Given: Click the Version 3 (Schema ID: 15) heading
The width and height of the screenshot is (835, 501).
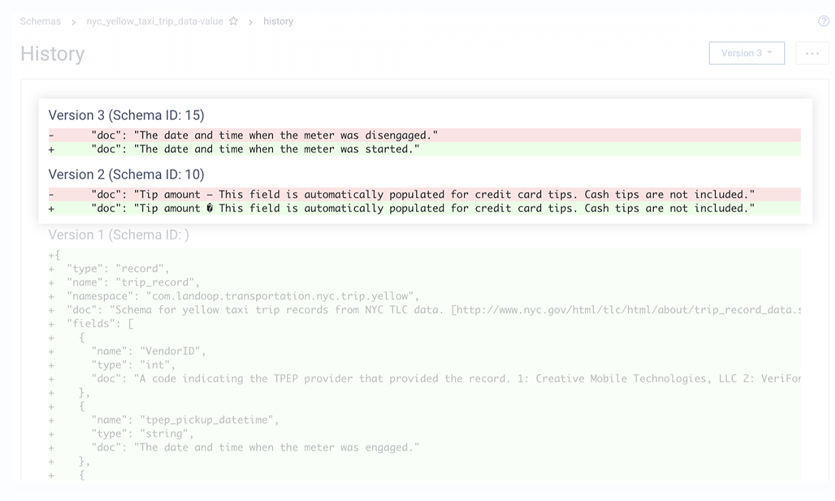Looking at the screenshot, I should (x=126, y=116).
